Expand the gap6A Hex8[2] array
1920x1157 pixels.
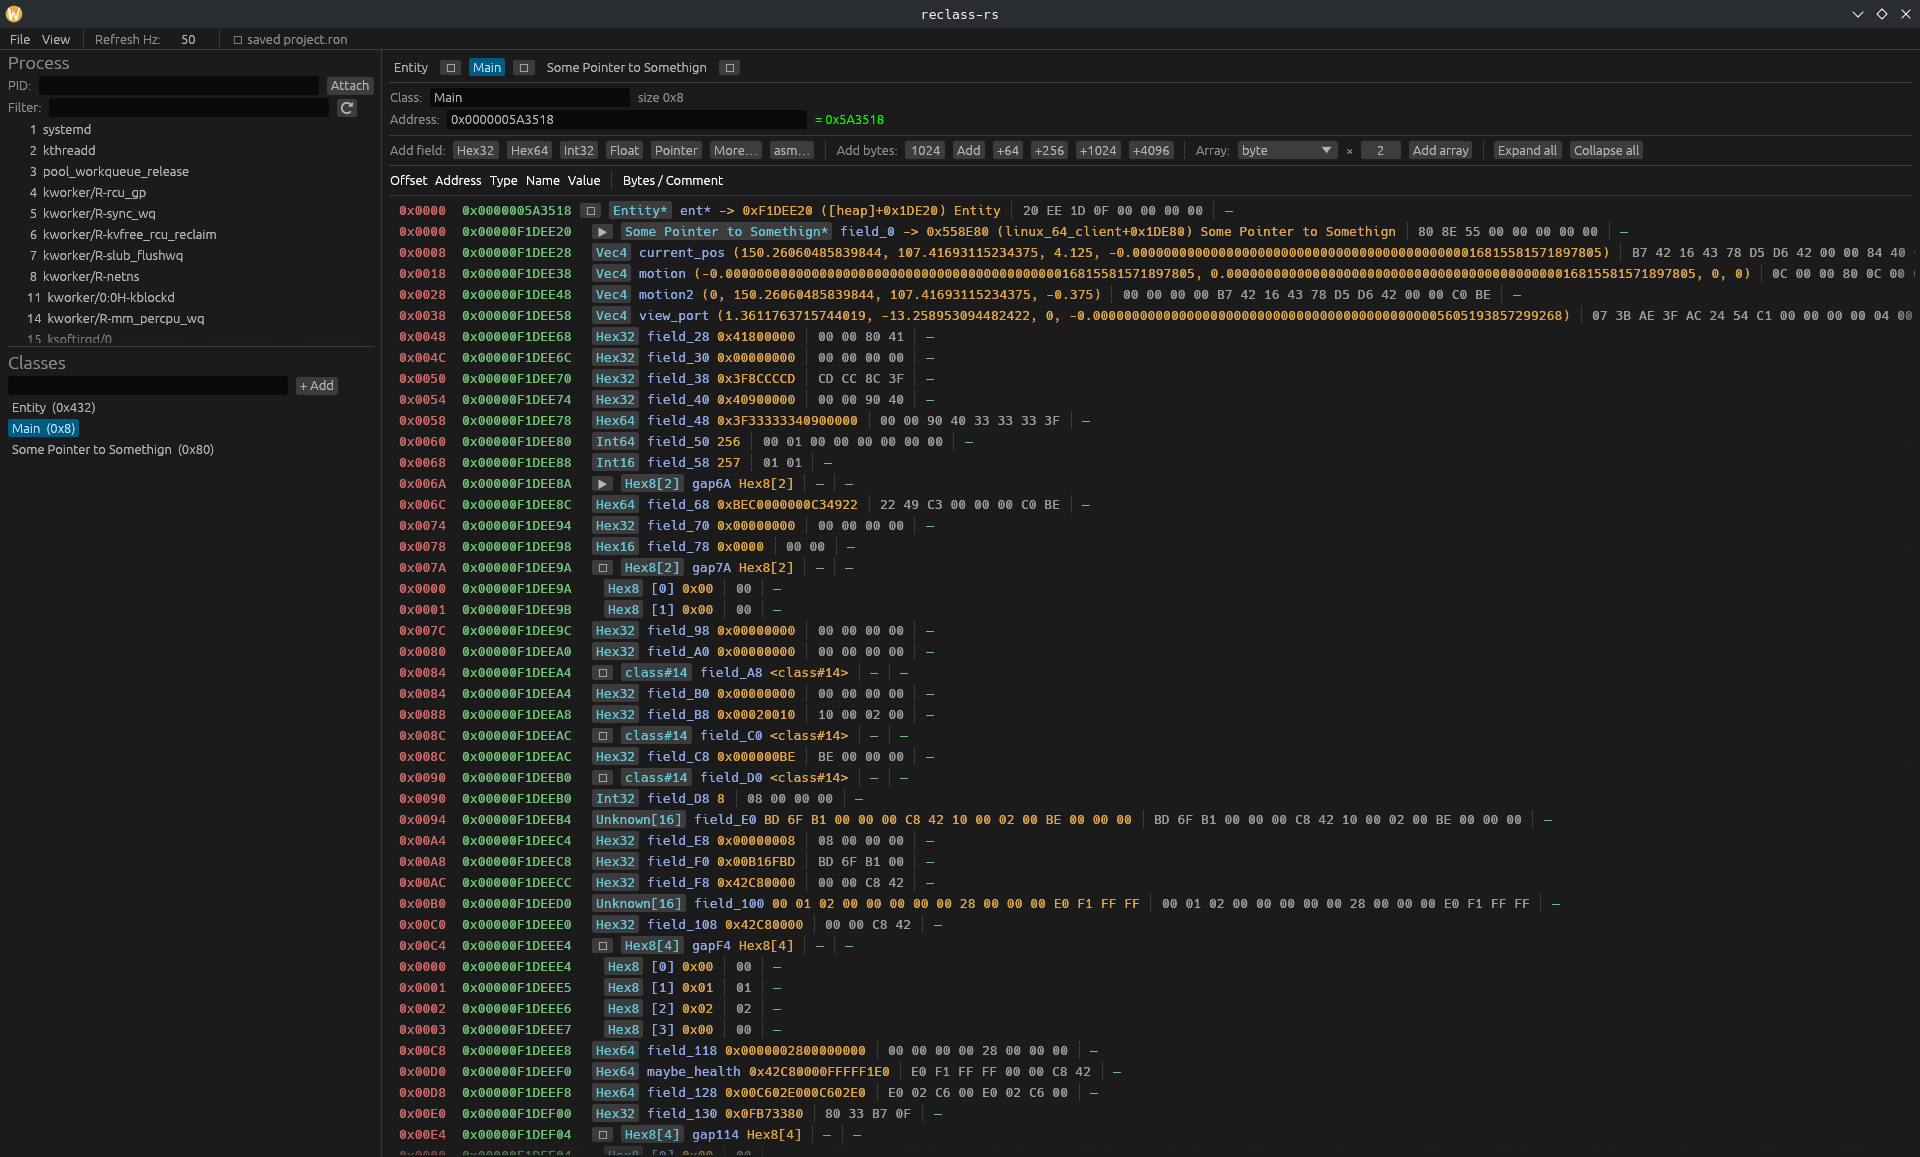602,484
